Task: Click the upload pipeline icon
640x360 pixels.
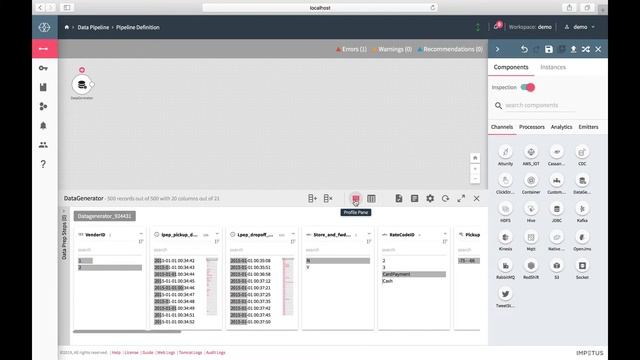Action: [573, 49]
